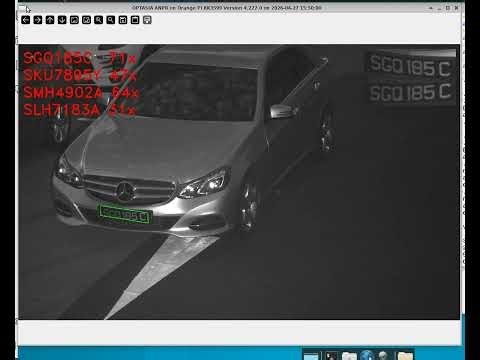Click the window menu icon in title bar
The image size is (480, 360).
(22, 8)
